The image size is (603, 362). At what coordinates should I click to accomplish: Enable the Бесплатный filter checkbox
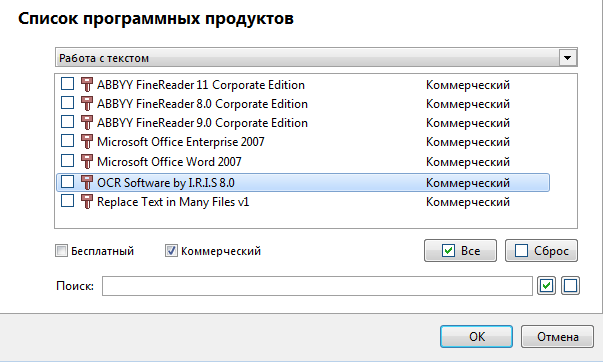point(61,251)
